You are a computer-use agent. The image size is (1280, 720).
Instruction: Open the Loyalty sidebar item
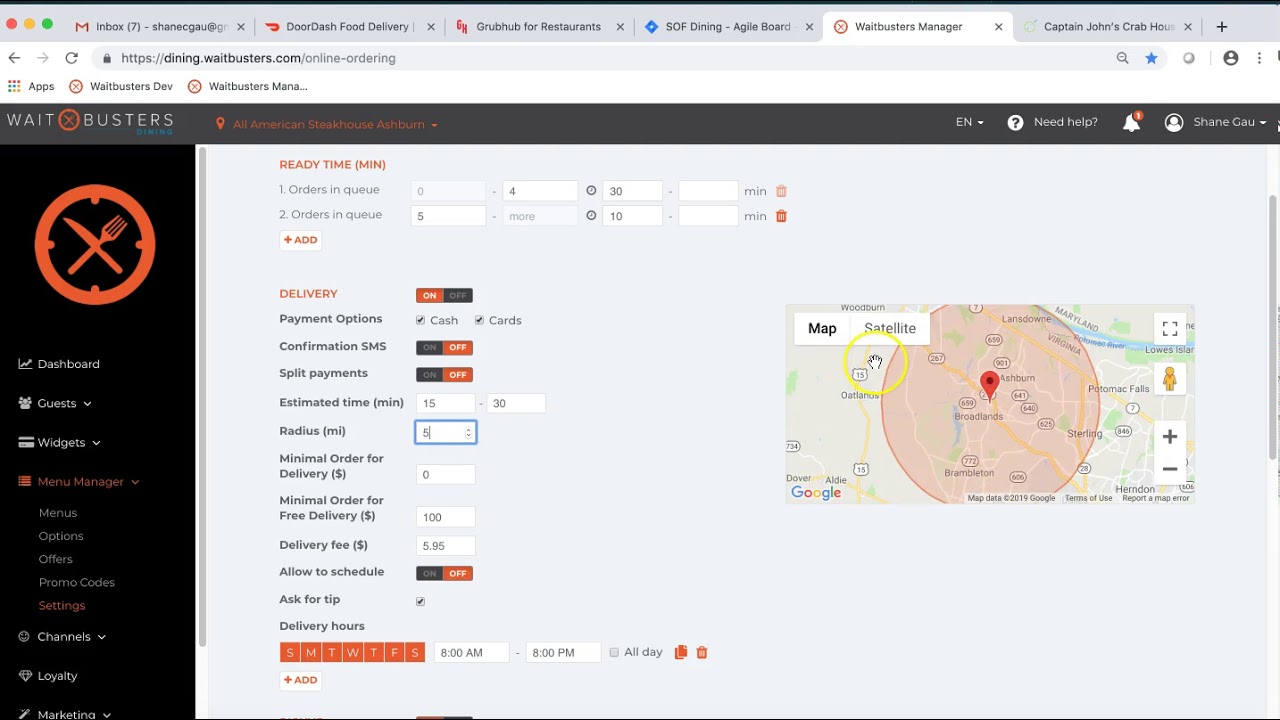(48, 676)
